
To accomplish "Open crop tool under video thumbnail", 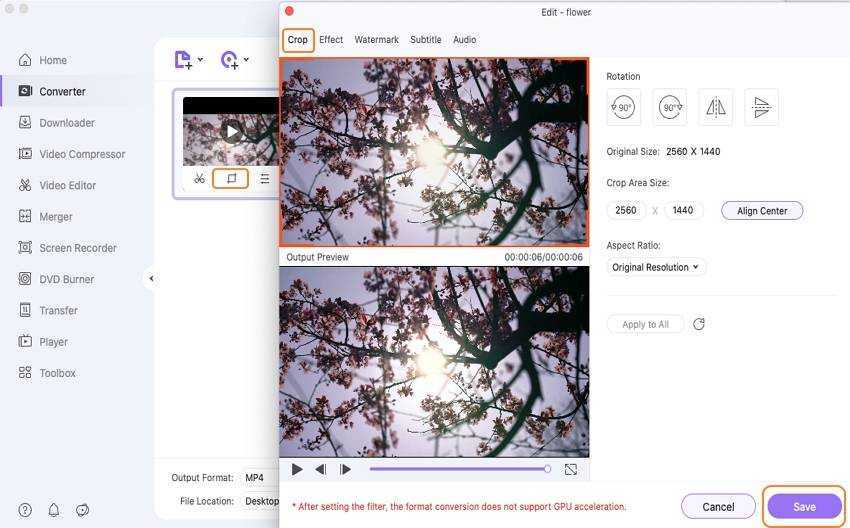I will point(231,179).
